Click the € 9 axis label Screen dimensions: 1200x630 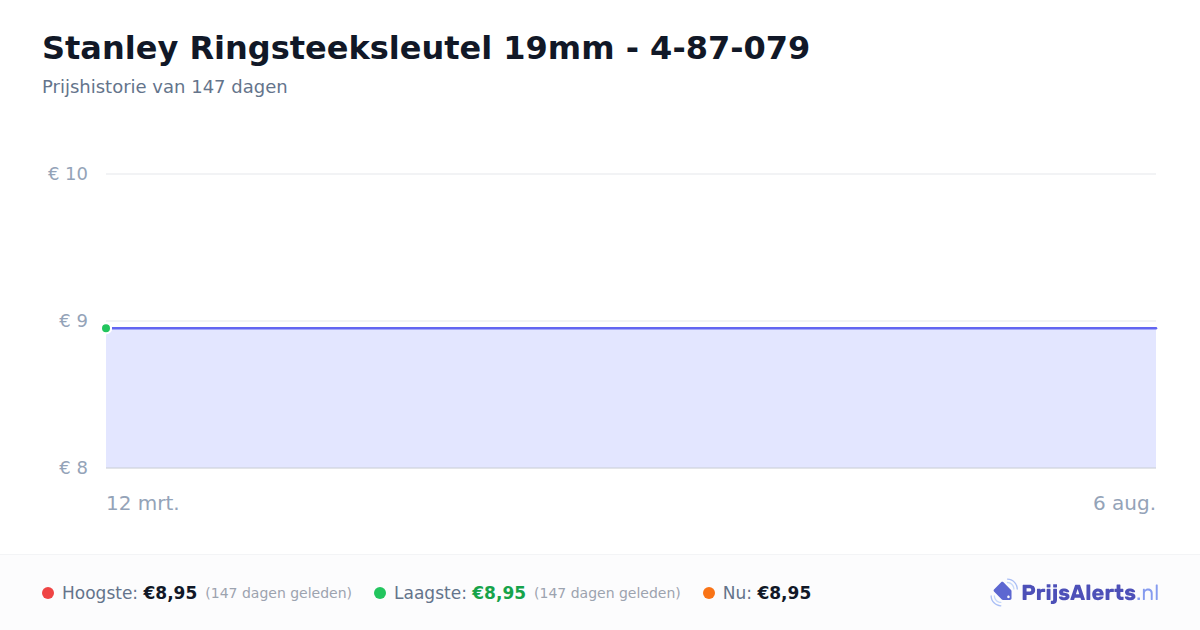pos(73,321)
